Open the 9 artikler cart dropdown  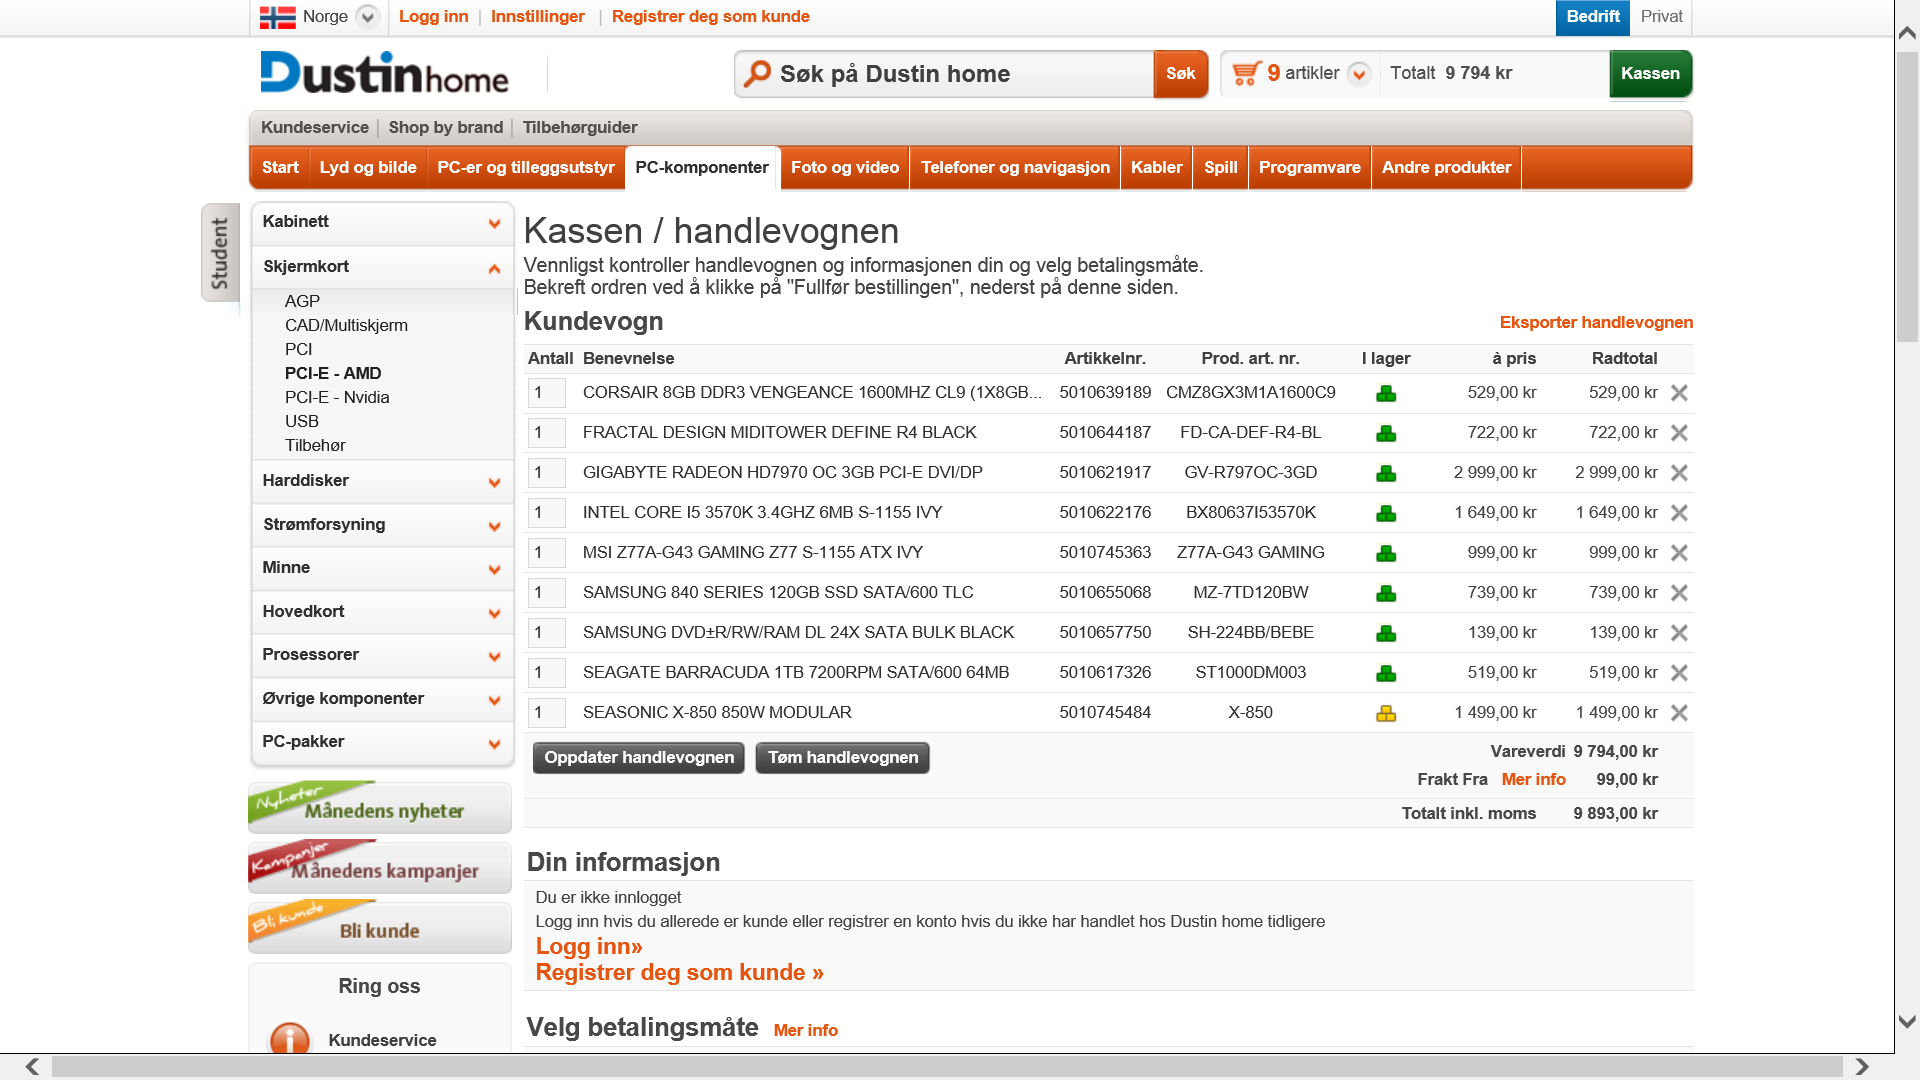pyautogui.click(x=1358, y=74)
